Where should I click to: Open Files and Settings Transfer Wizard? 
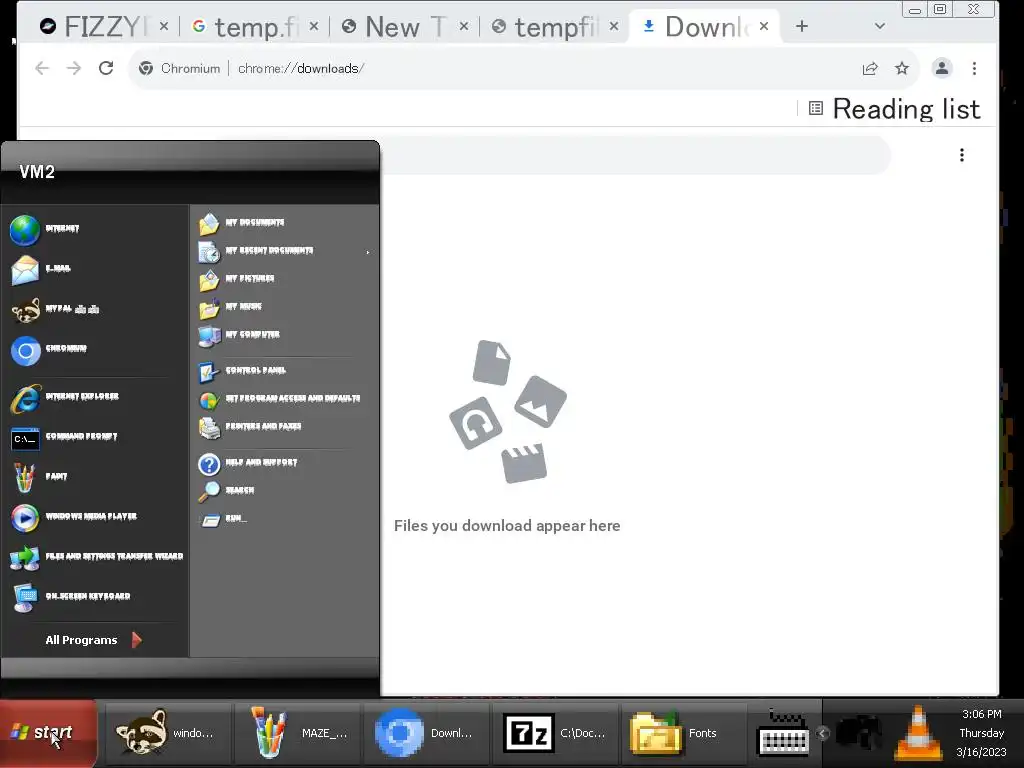pos(97,557)
